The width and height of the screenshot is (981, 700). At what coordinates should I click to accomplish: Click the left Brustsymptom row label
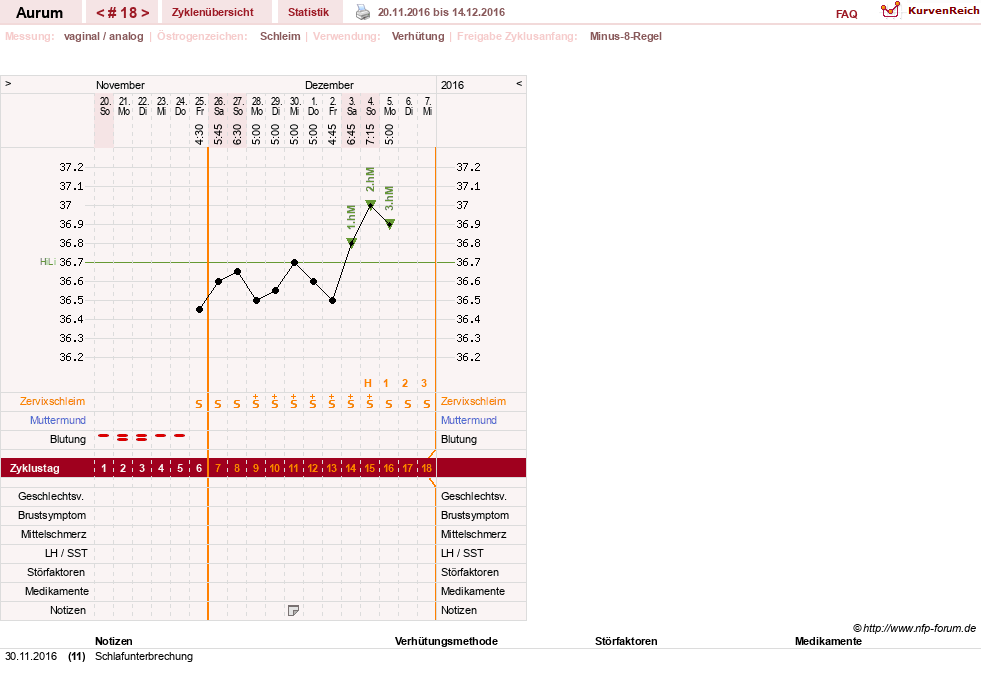(52, 515)
